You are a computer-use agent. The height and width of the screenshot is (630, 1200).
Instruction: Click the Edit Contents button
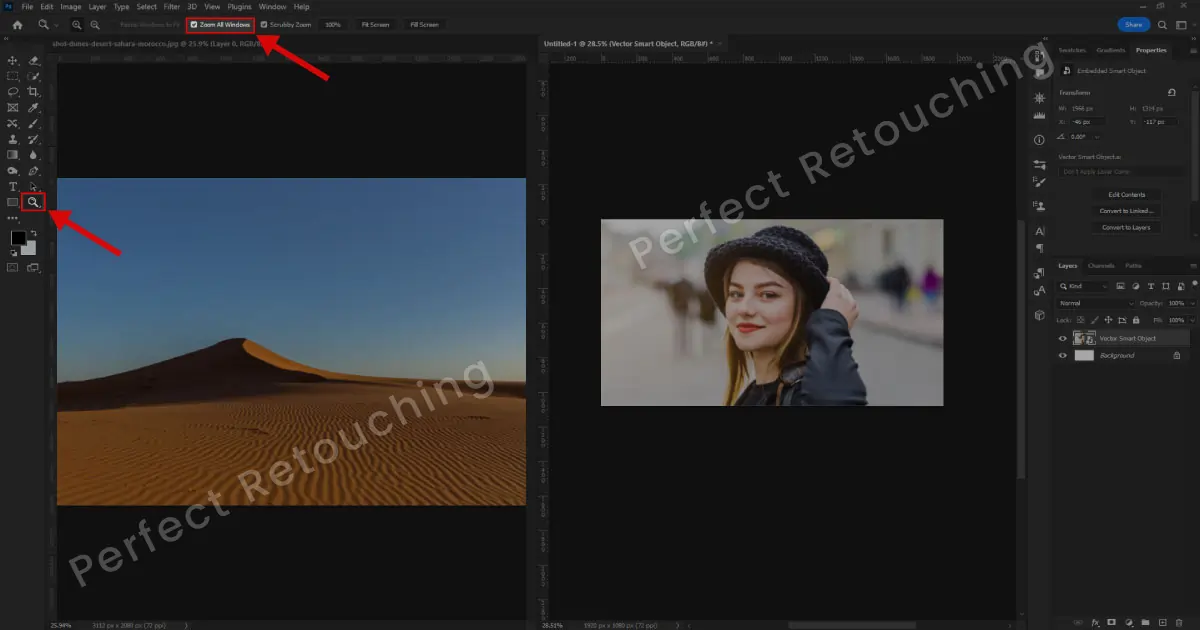click(x=1126, y=195)
